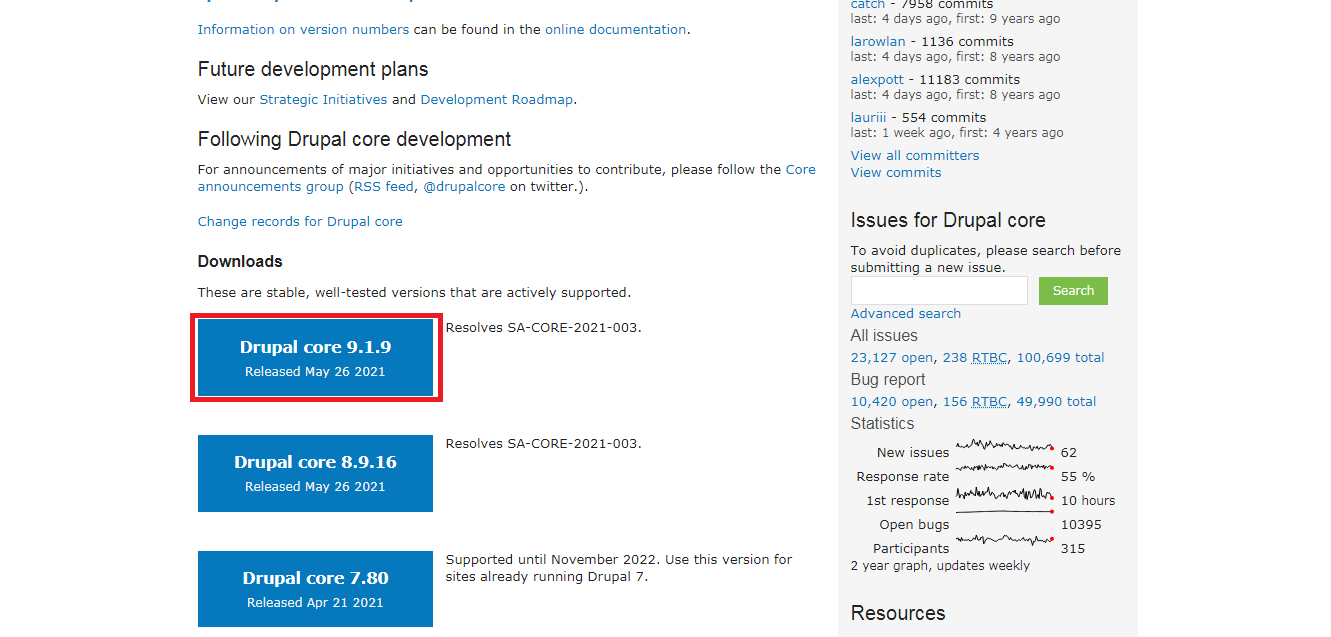Click the New issues sparkline graph
The image size is (1331, 637).
coord(1005,446)
